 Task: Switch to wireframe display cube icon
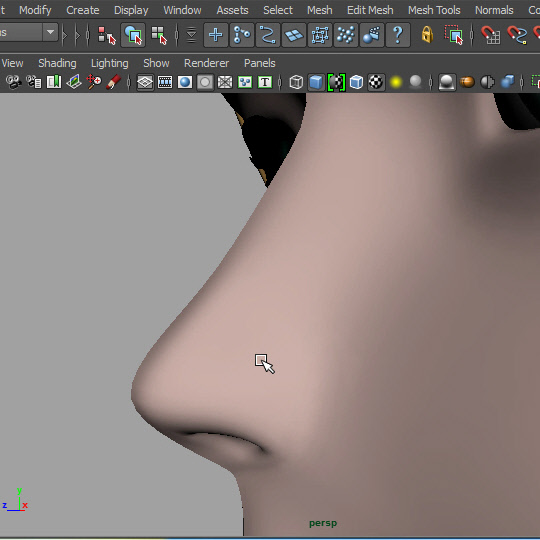pyautogui.click(x=296, y=82)
